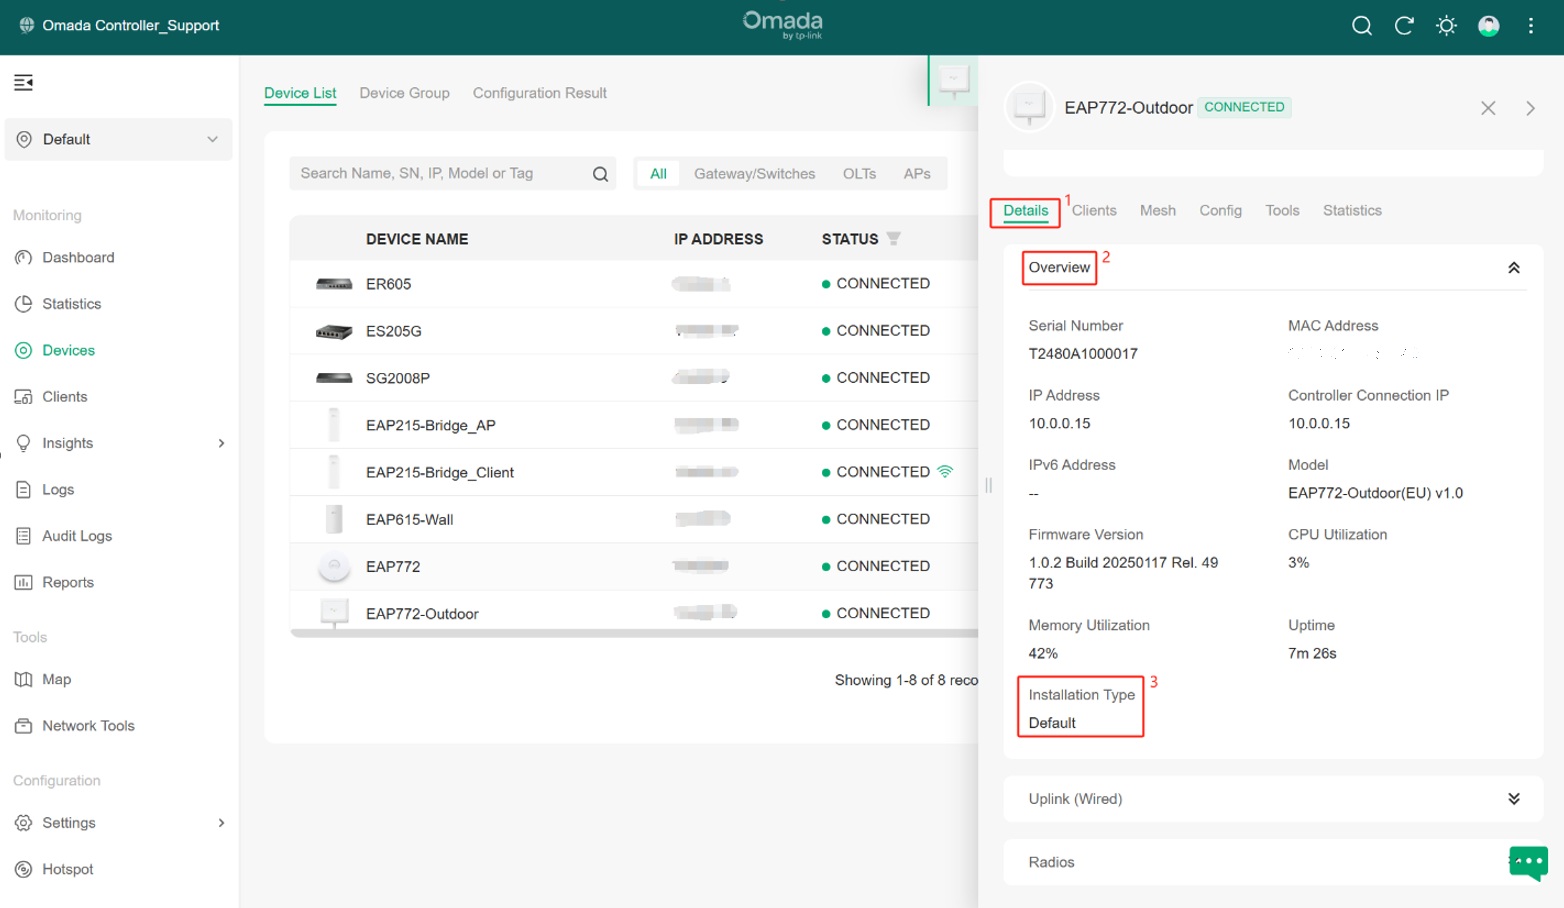
Task: Open Map in the sidebar
Action: pos(56,679)
